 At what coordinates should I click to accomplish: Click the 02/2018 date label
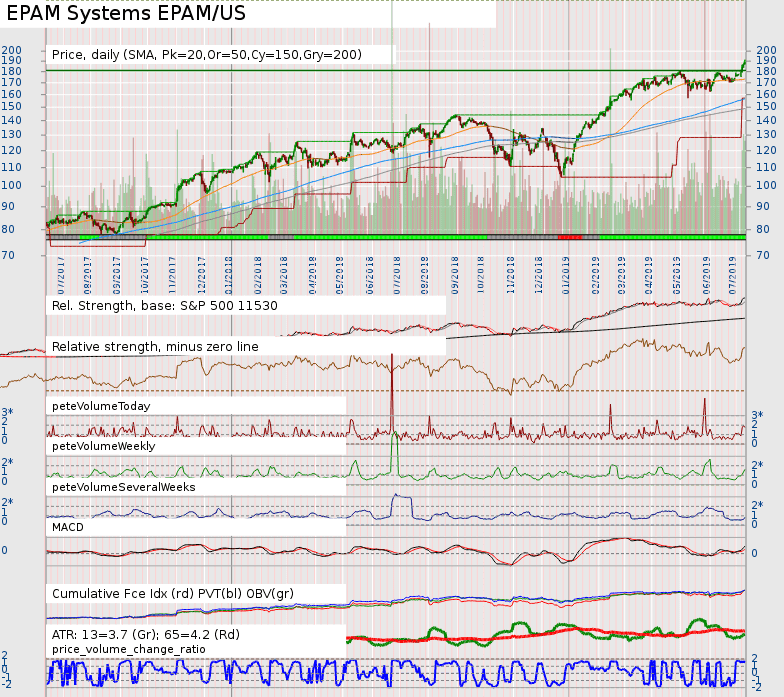pyautogui.click(x=258, y=276)
